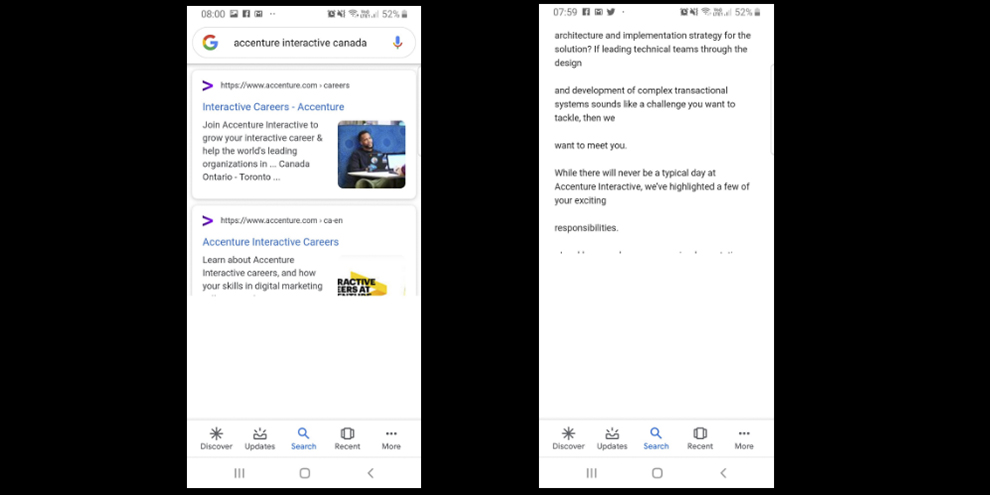The width and height of the screenshot is (990, 495).
Task: Tap the back button on the right phone
Action: 724,473
